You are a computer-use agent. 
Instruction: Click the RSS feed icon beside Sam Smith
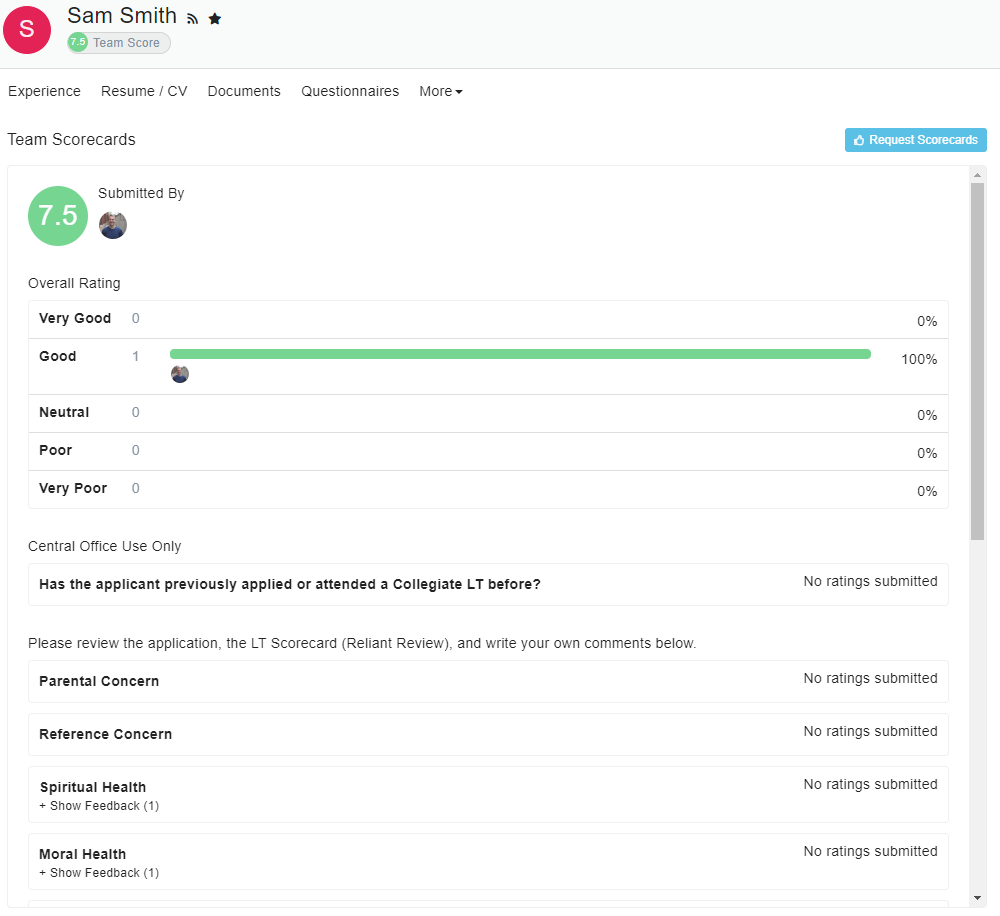pos(193,19)
